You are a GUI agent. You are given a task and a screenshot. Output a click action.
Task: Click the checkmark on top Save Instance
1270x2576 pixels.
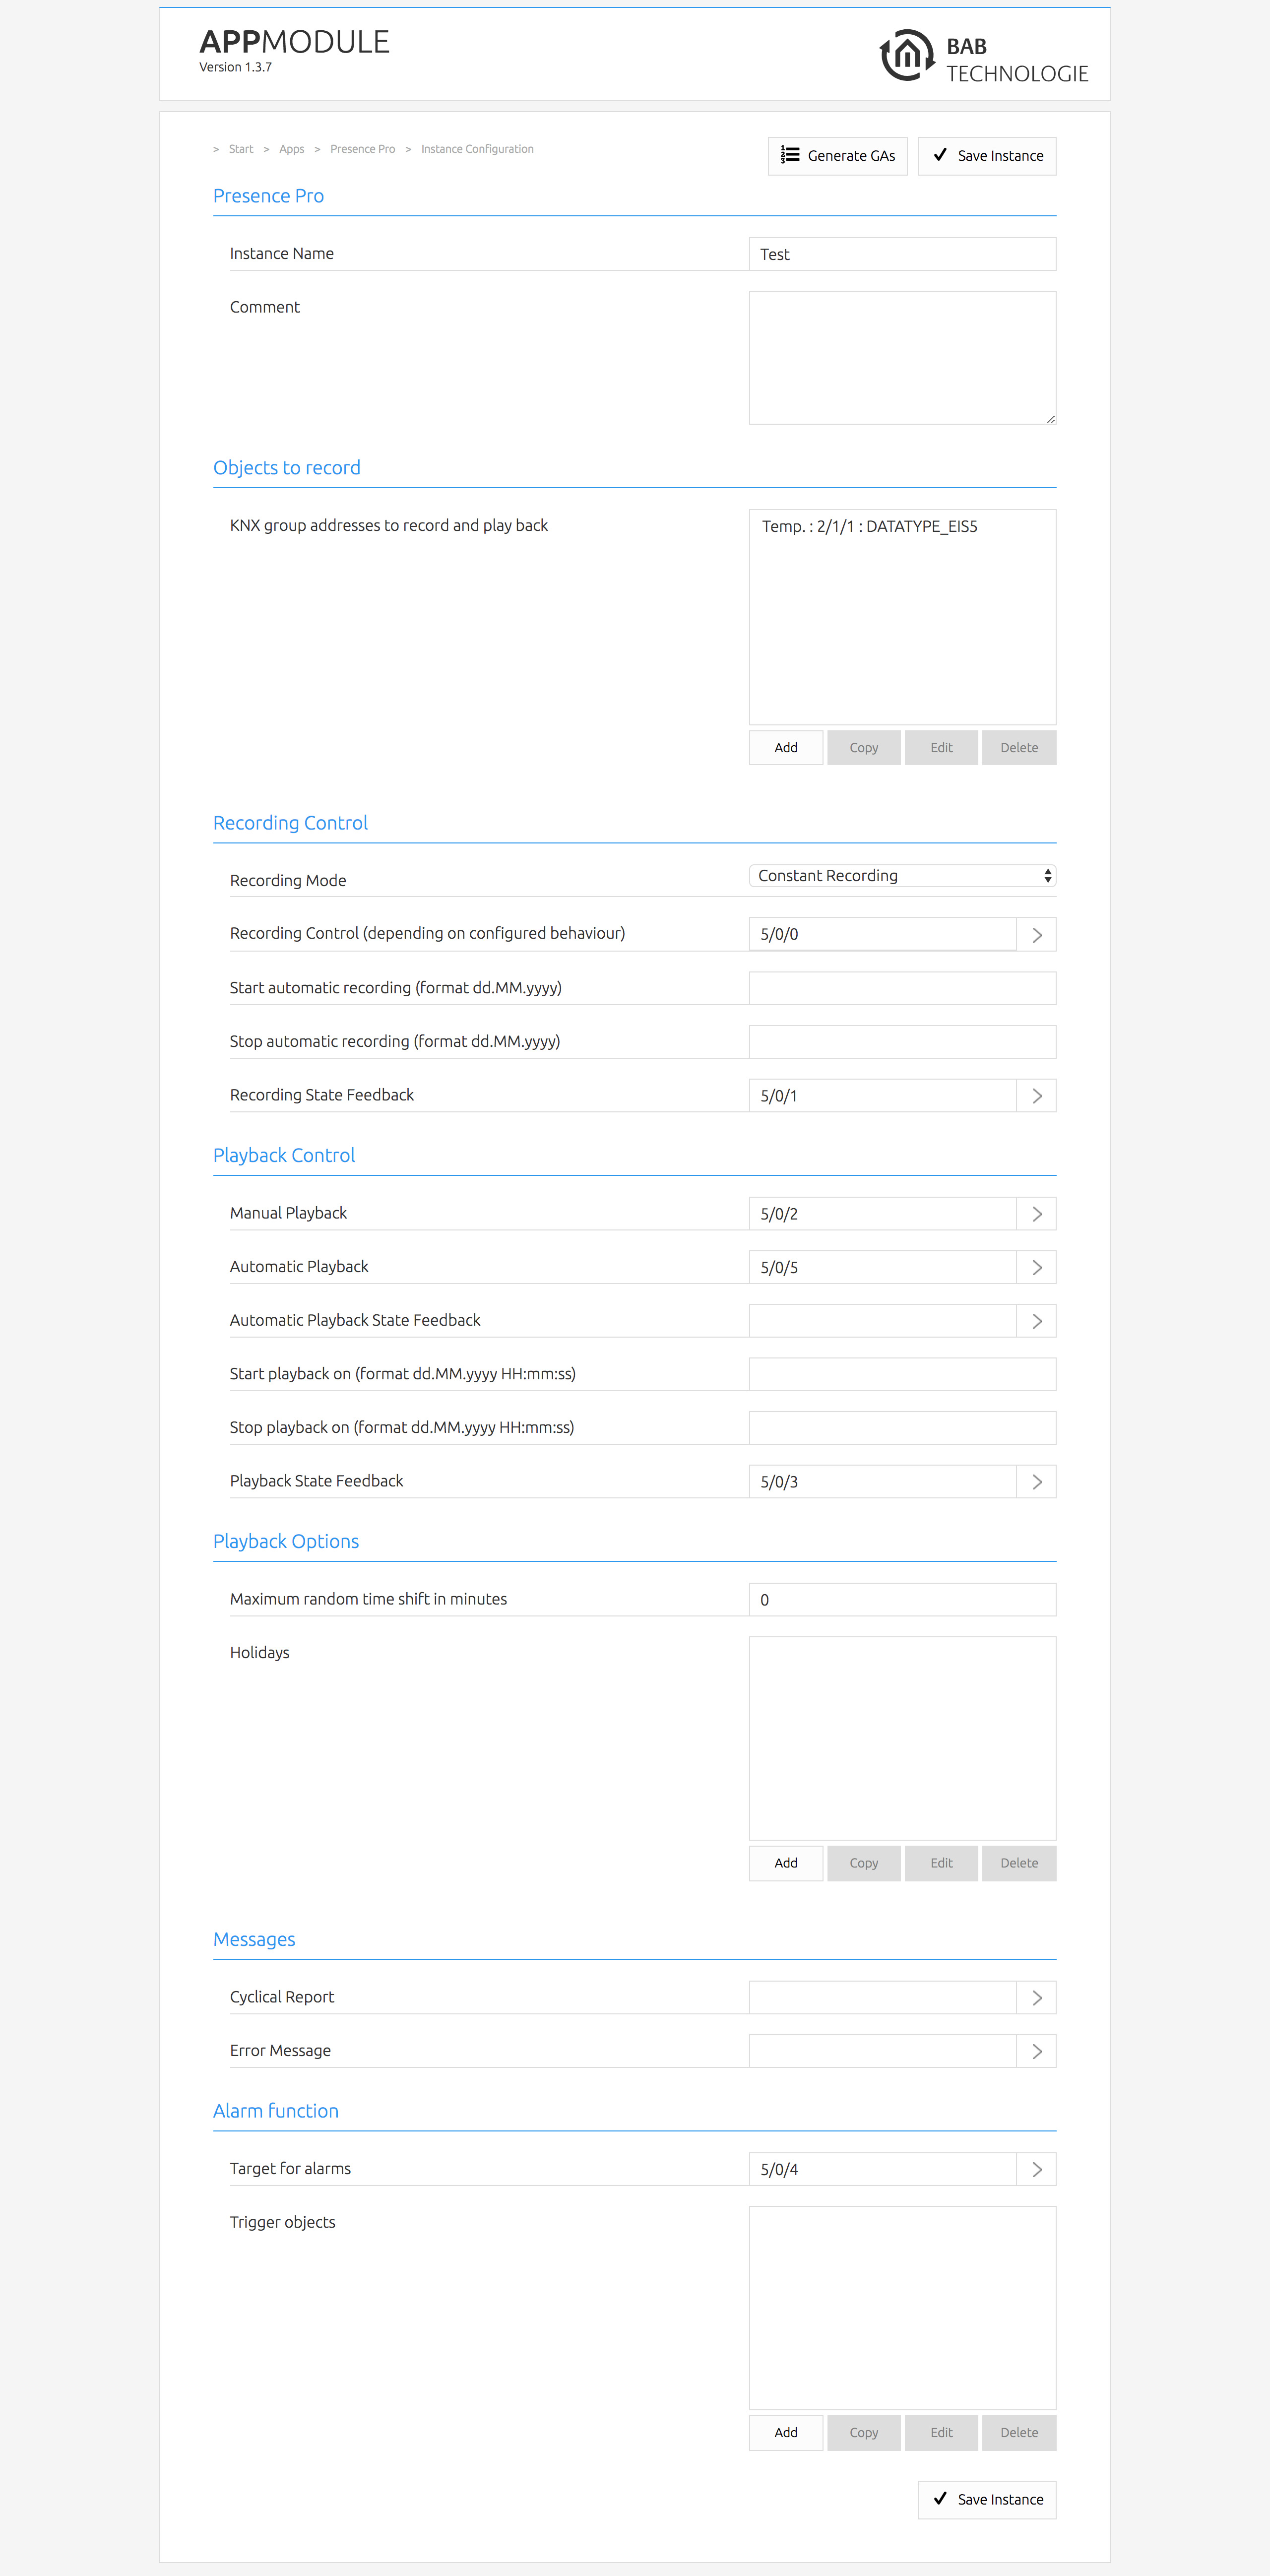point(940,155)
